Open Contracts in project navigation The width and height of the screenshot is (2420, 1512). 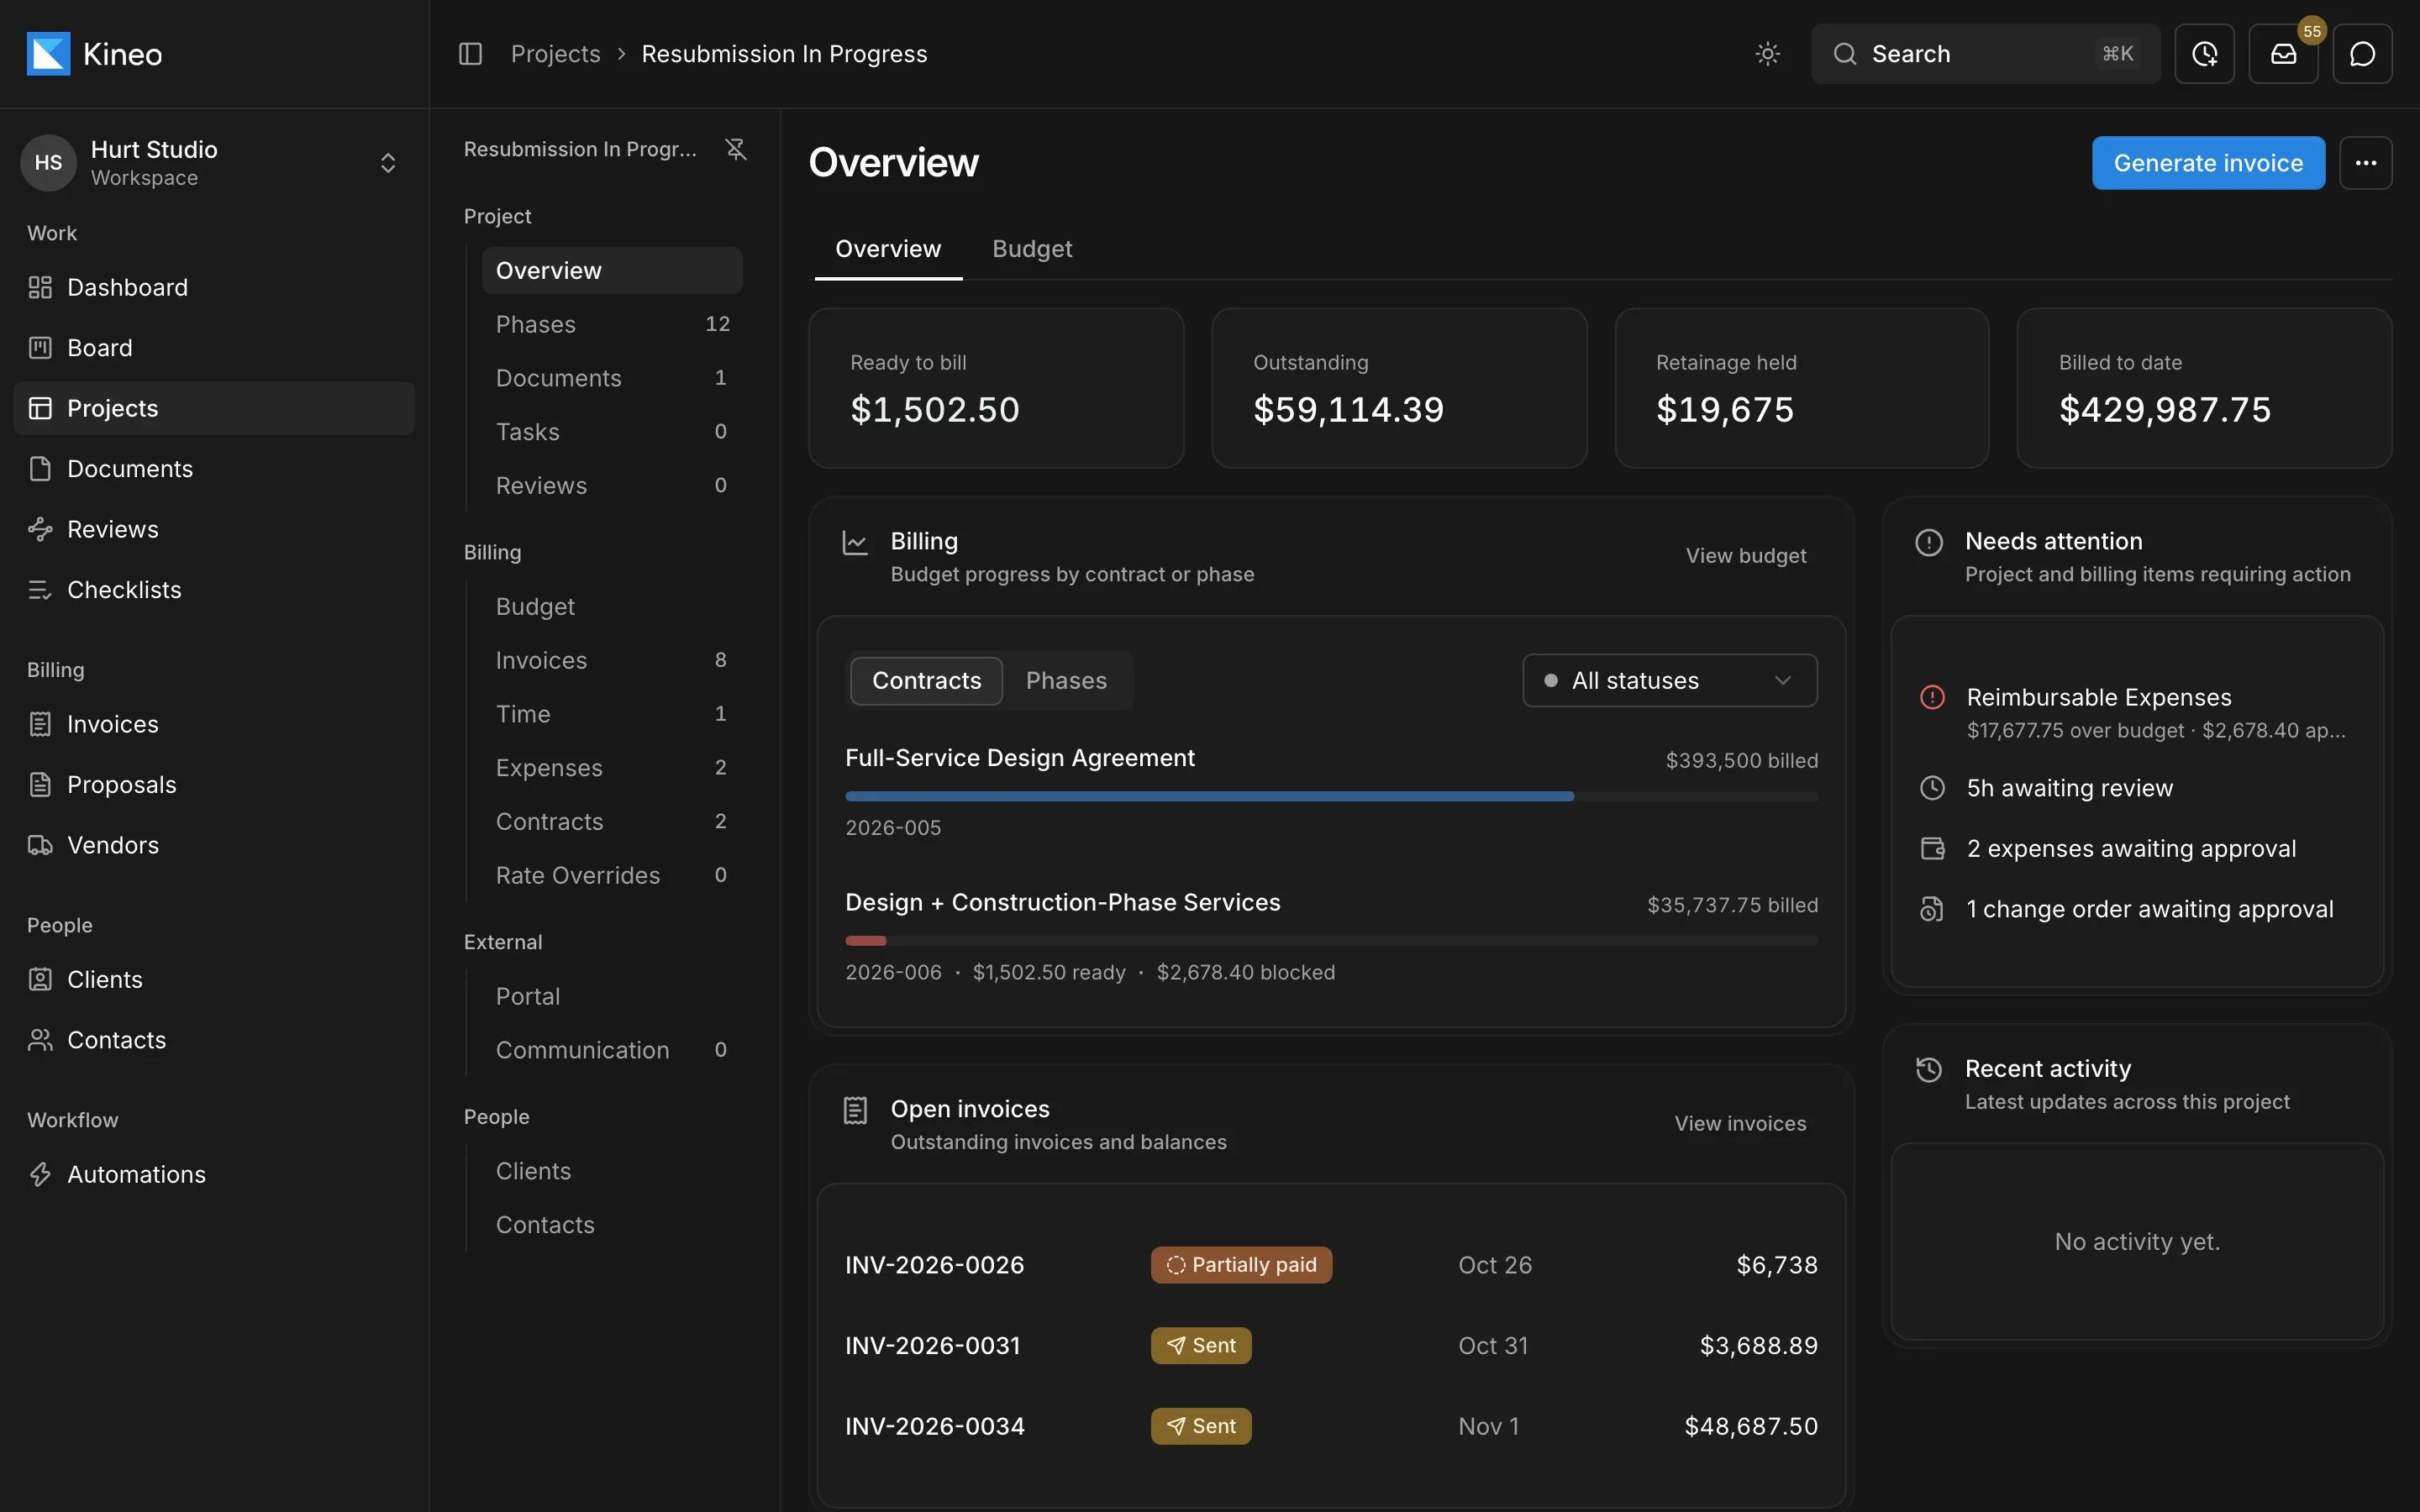pos(612,822)
